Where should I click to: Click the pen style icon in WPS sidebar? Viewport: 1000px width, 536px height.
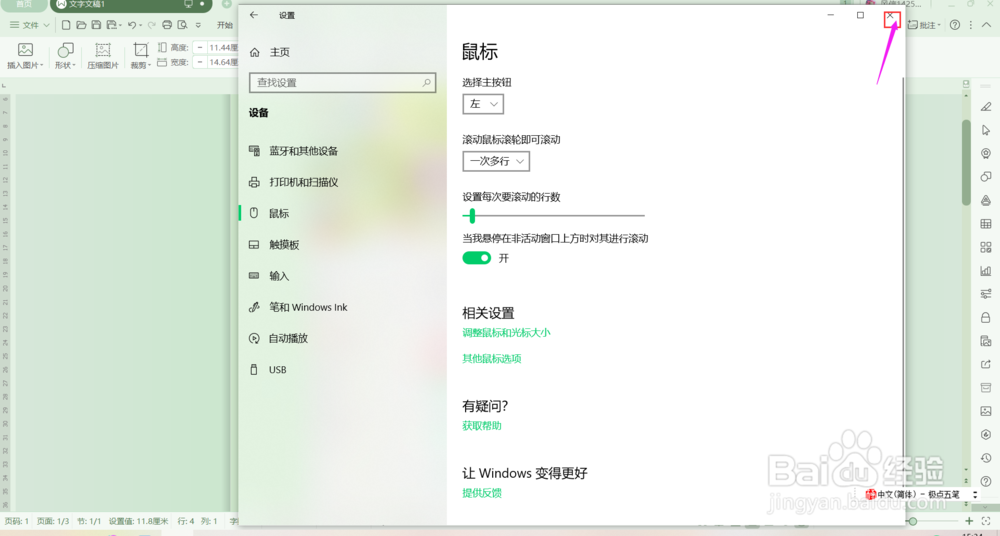point(986,107)
